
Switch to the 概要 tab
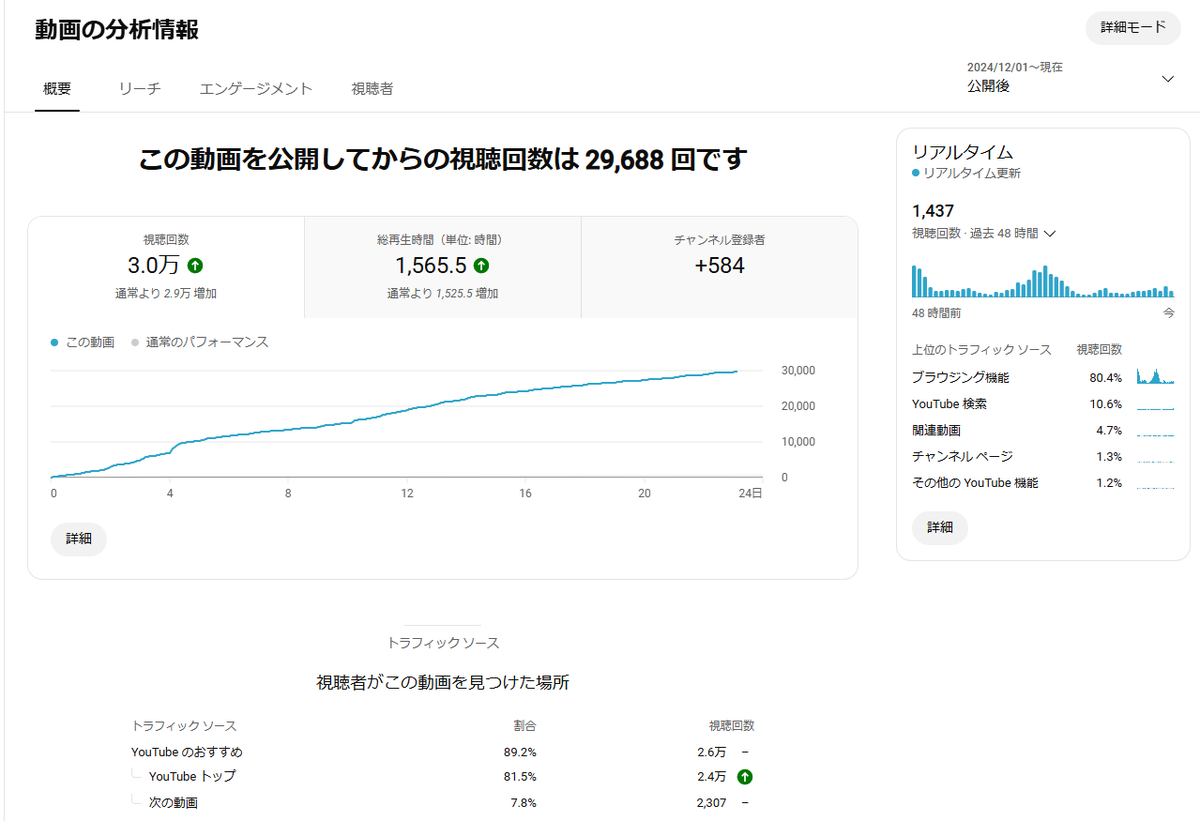tap(57, 88)
